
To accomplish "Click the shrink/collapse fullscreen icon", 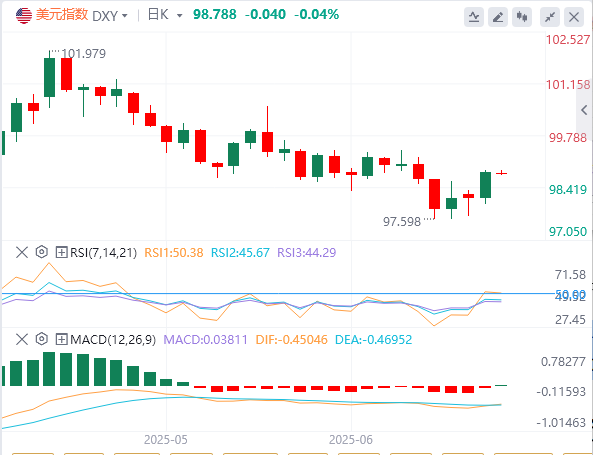I will 550,17.
